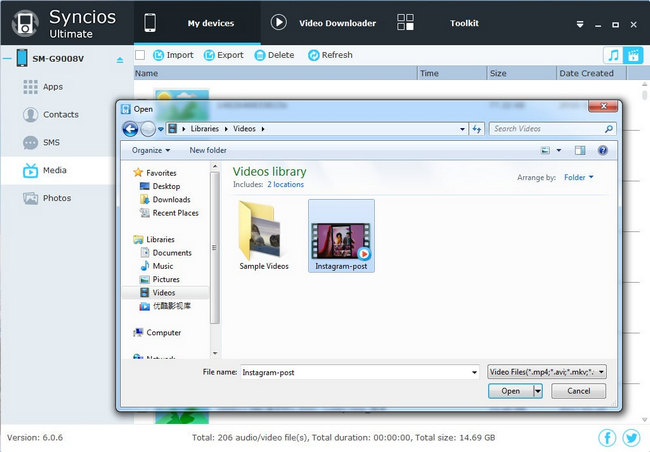650x452 pixels.
Task: Open the Syncios Facebook page icon
Action: 607,437
